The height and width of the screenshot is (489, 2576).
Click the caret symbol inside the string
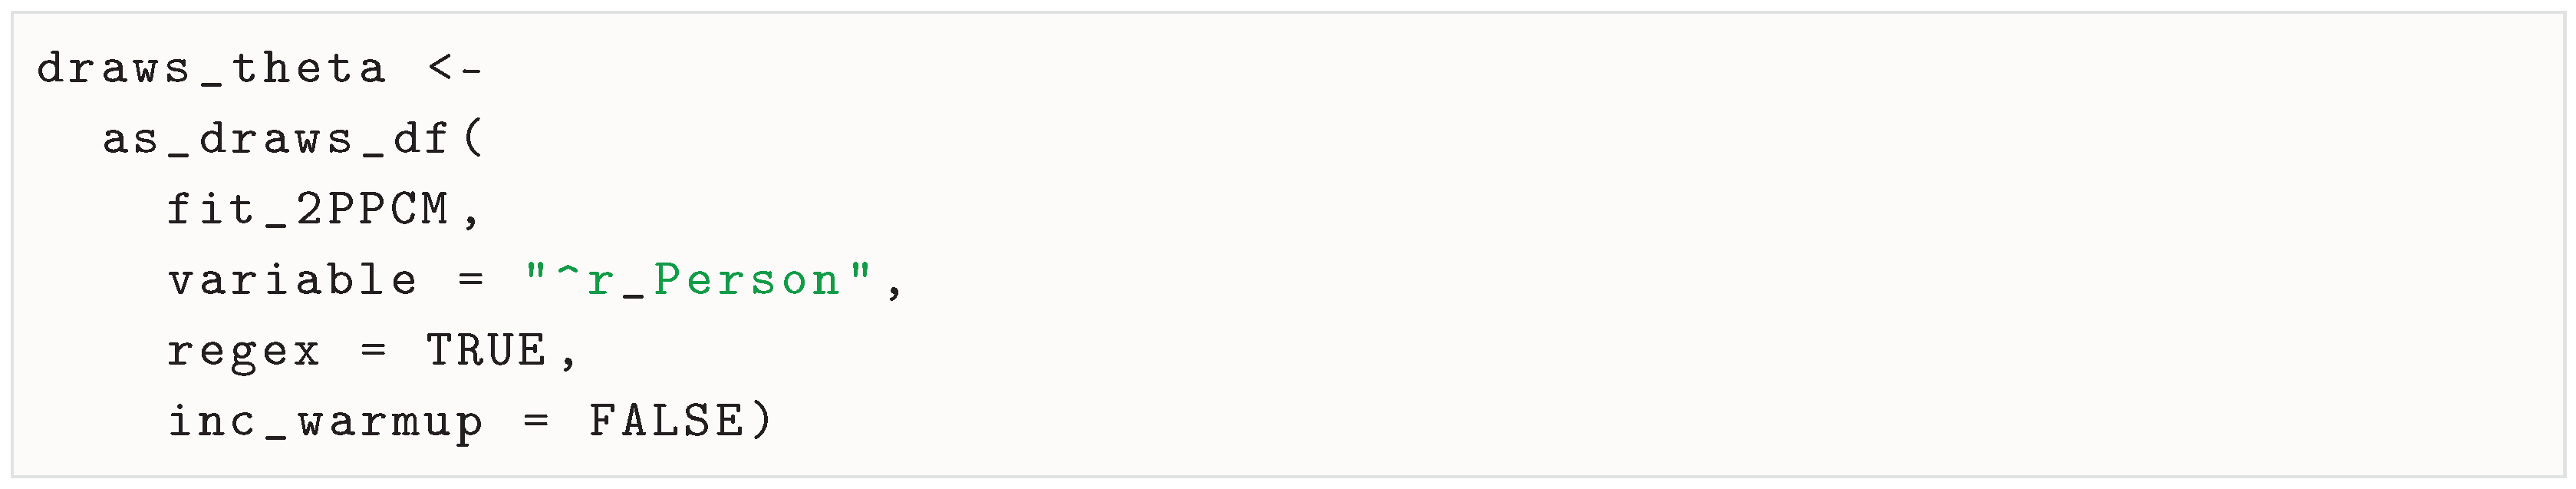(x=568, y=272)
